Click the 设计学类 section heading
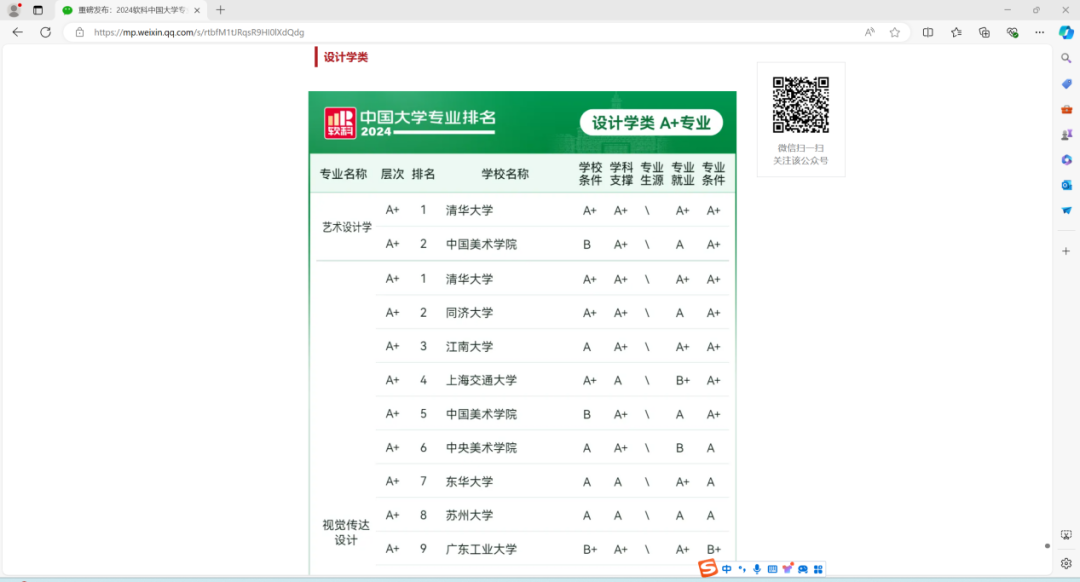 pos(346,57)
